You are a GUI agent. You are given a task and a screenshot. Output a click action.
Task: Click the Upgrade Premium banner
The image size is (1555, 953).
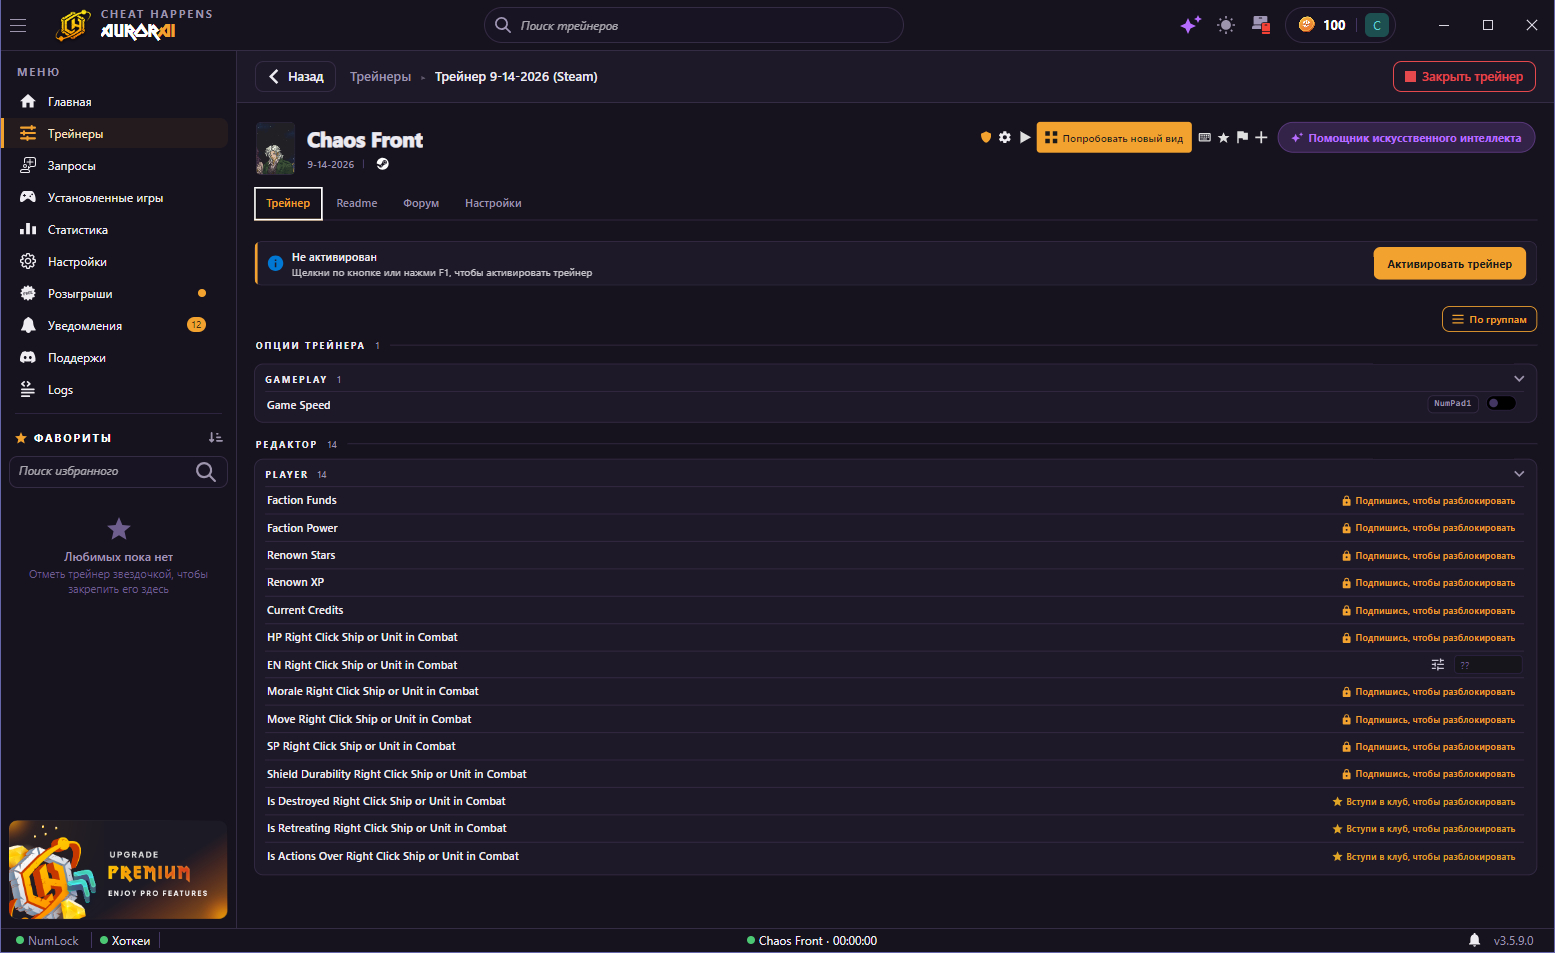click(118, 870)
